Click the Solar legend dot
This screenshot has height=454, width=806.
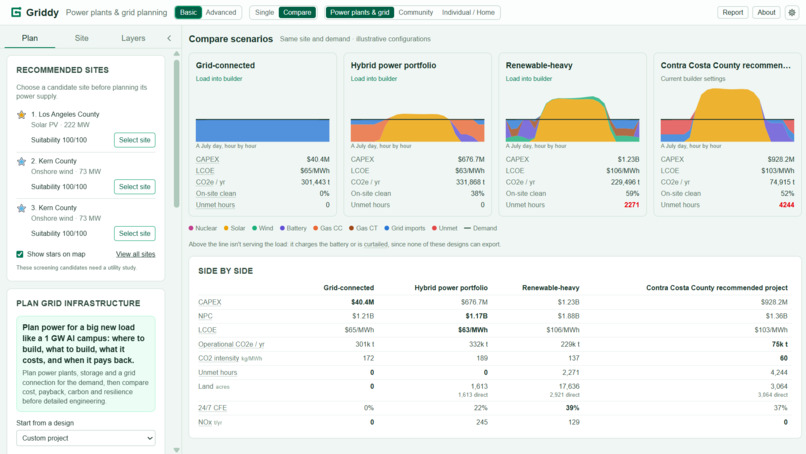(x=226, y=228)
